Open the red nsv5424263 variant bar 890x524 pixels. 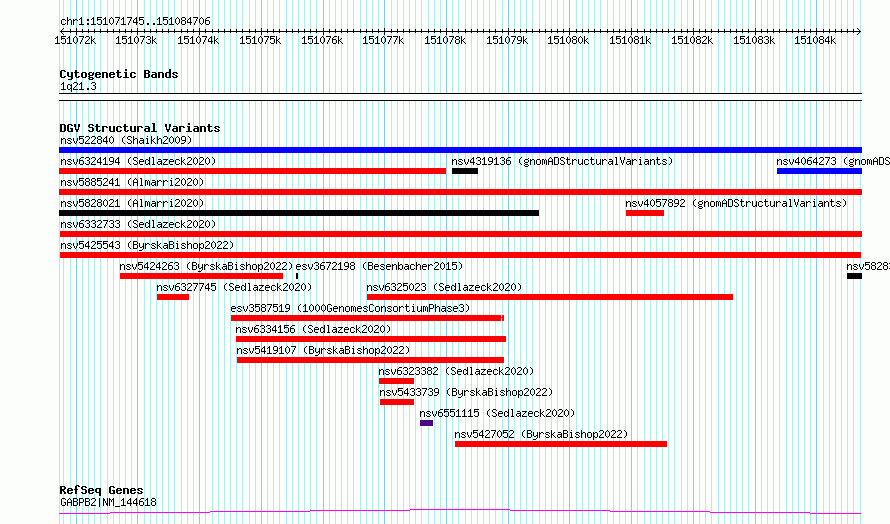tap(201, 276)
